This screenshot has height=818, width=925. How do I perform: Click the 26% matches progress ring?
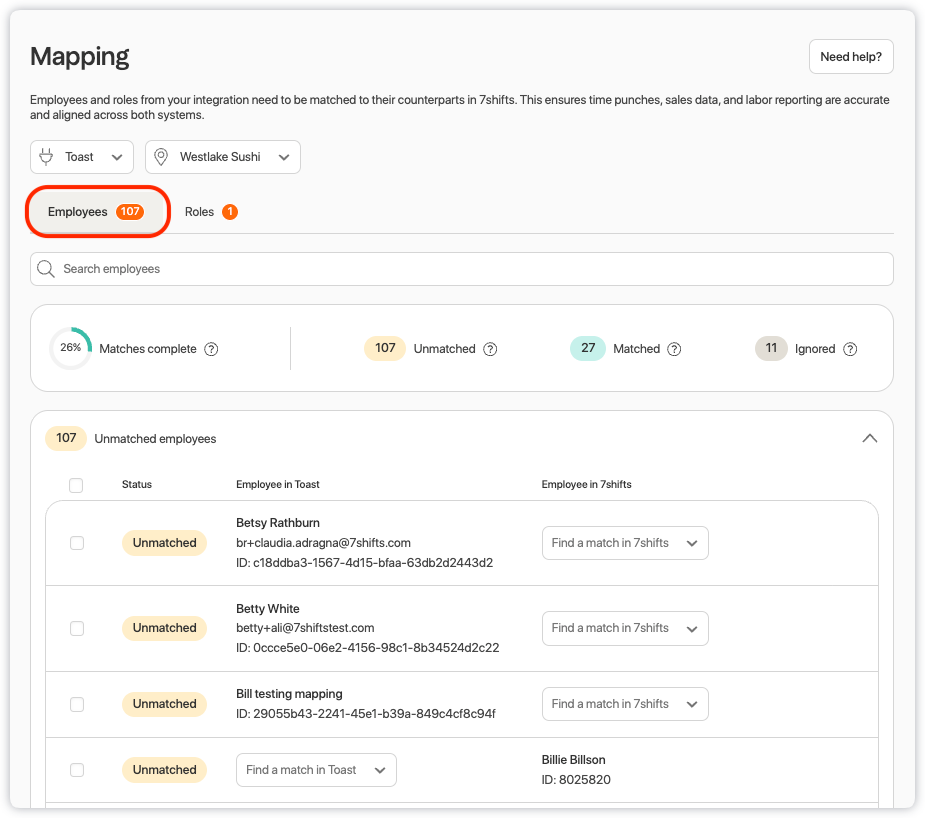point(70,348)
